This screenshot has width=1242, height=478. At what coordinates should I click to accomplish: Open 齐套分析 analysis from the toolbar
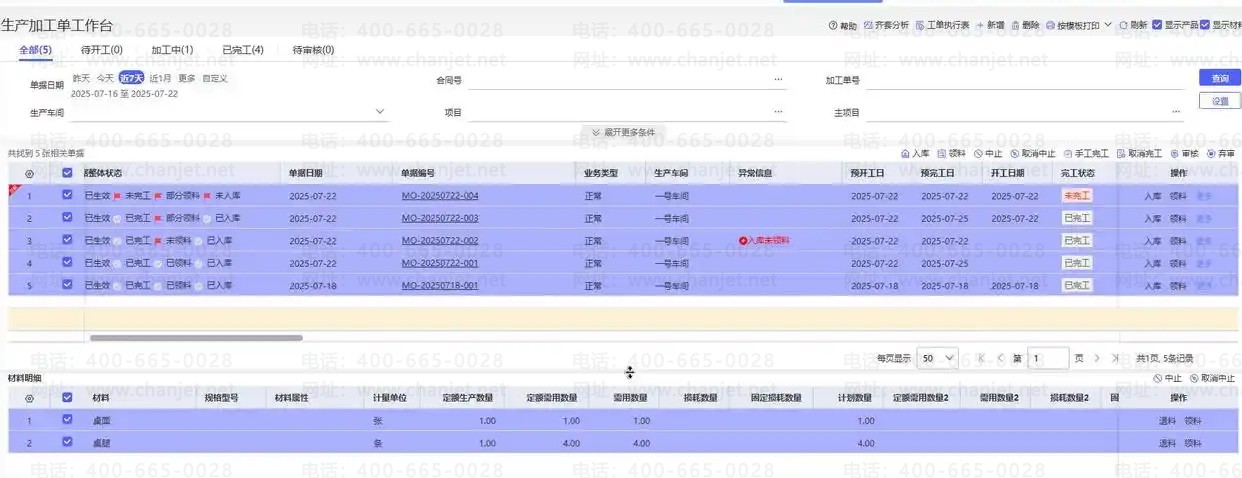tap(886, 26)
